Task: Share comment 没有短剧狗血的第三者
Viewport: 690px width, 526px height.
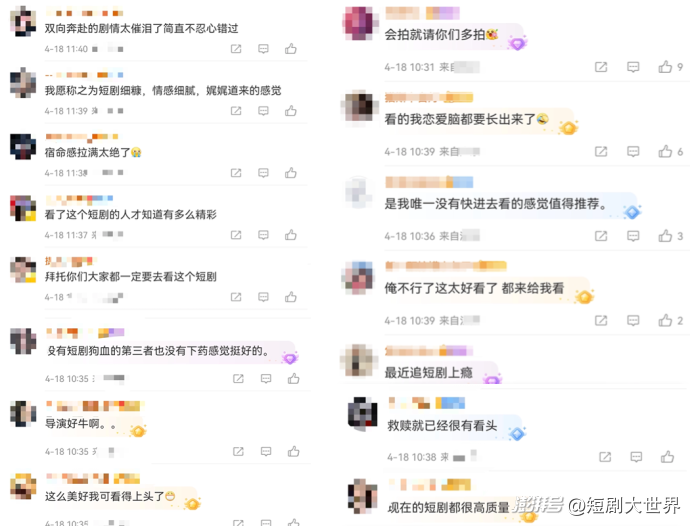Action: 238,379
